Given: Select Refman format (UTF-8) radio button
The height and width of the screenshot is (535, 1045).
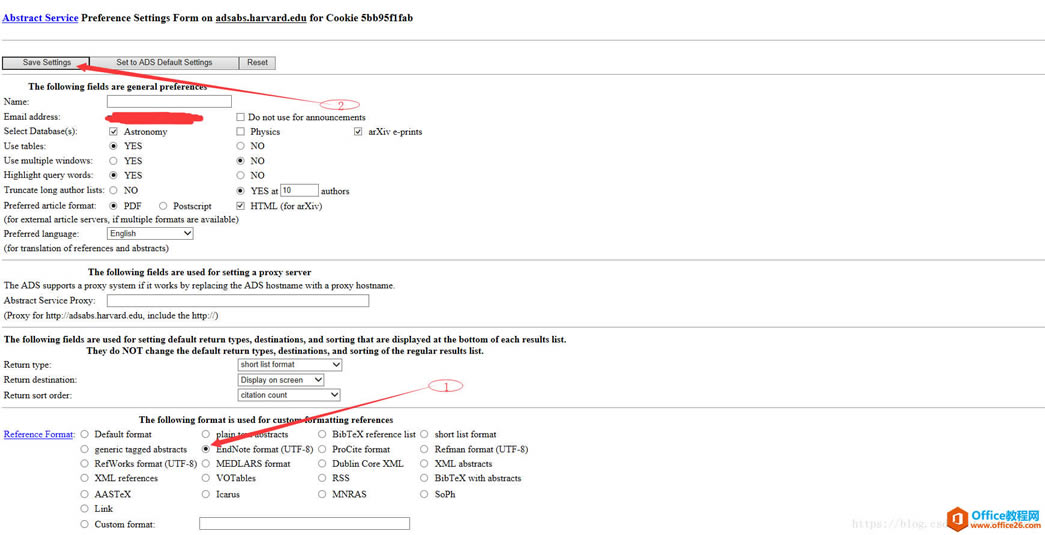Looking at the screenshot, I should click(425, 449).
